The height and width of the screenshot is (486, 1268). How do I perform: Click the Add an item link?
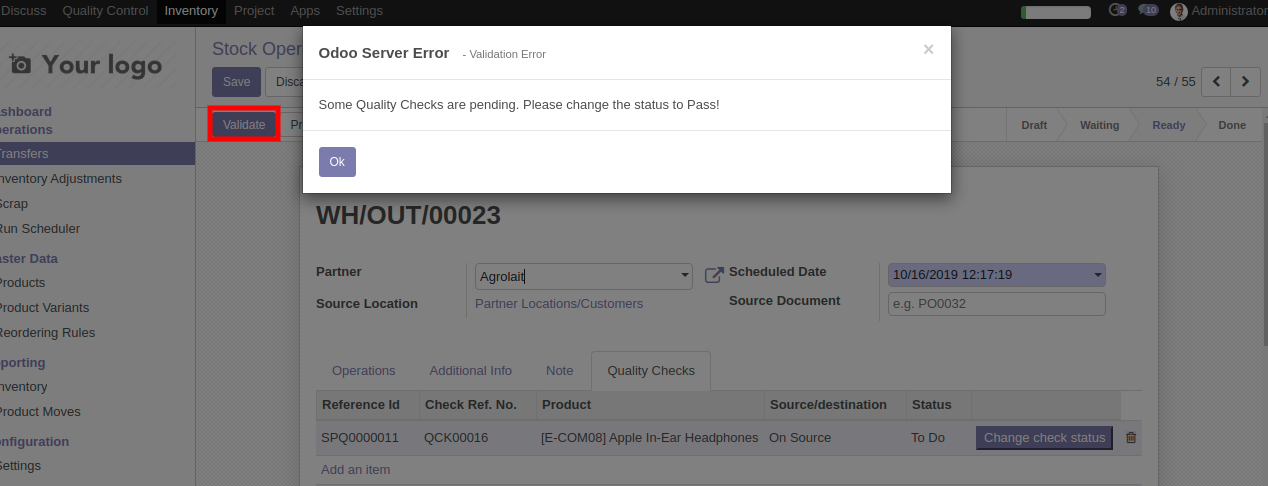pos(355,470)
